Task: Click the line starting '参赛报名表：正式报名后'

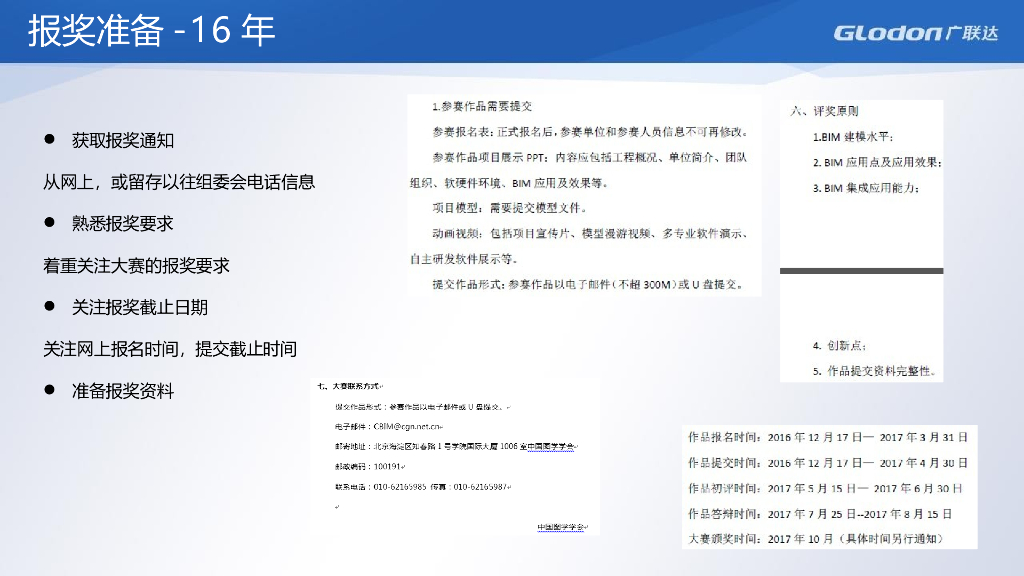Action: click(590, 132)
